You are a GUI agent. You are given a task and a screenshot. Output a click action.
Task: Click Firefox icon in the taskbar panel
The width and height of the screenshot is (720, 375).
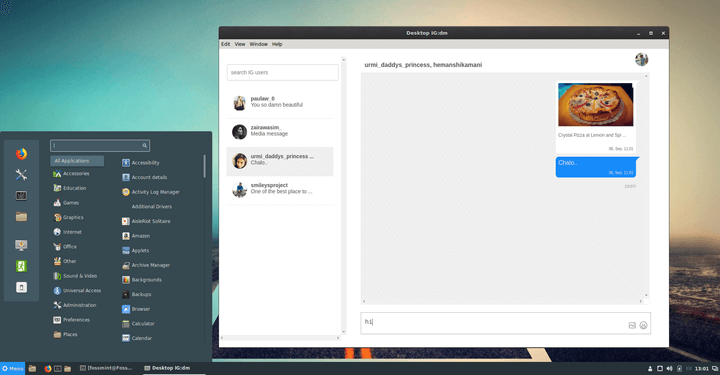(x=48, y=368)
